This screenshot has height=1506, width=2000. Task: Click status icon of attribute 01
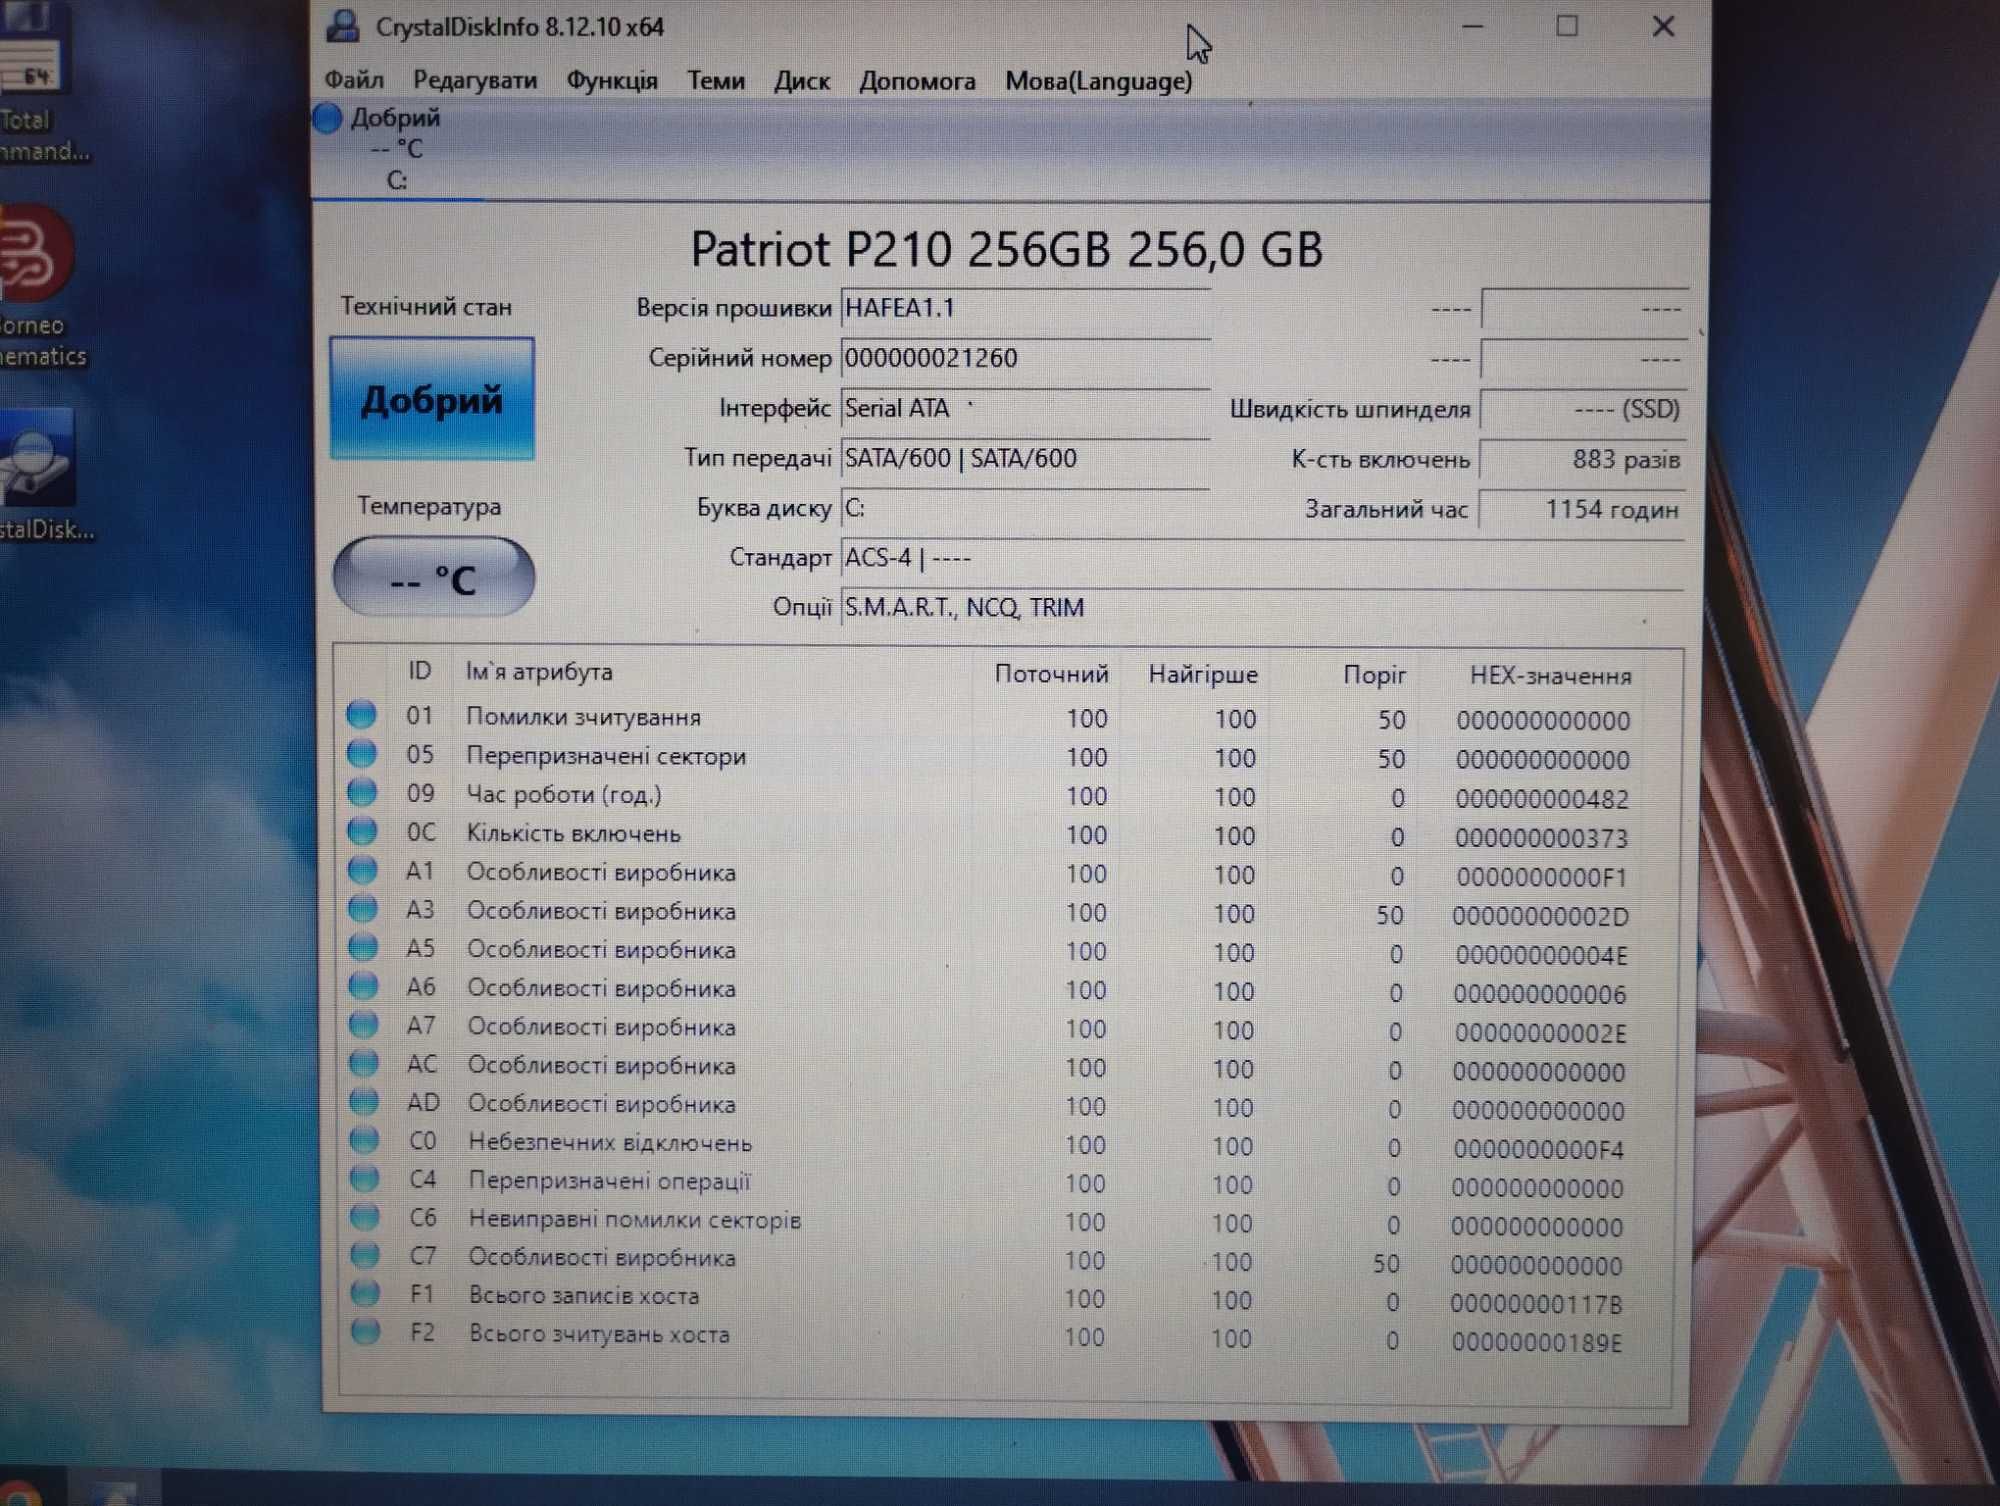(361, 715)
